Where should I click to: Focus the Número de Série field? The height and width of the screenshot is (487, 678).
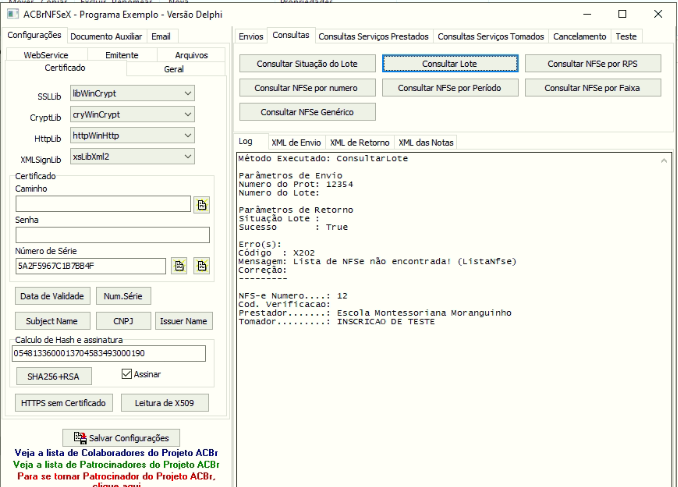tap(90, 266)
